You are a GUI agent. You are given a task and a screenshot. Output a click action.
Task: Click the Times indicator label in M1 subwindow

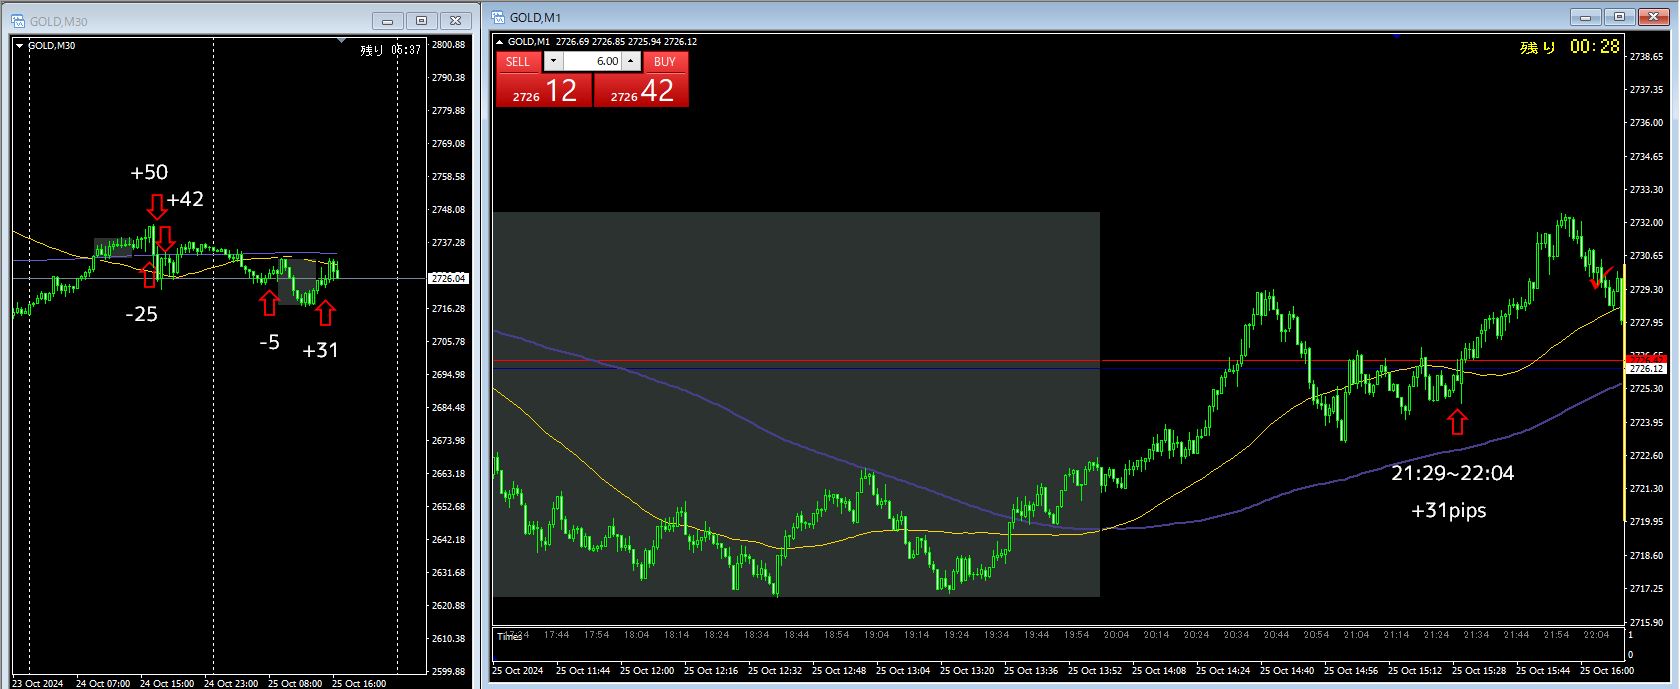pos(509,637)
